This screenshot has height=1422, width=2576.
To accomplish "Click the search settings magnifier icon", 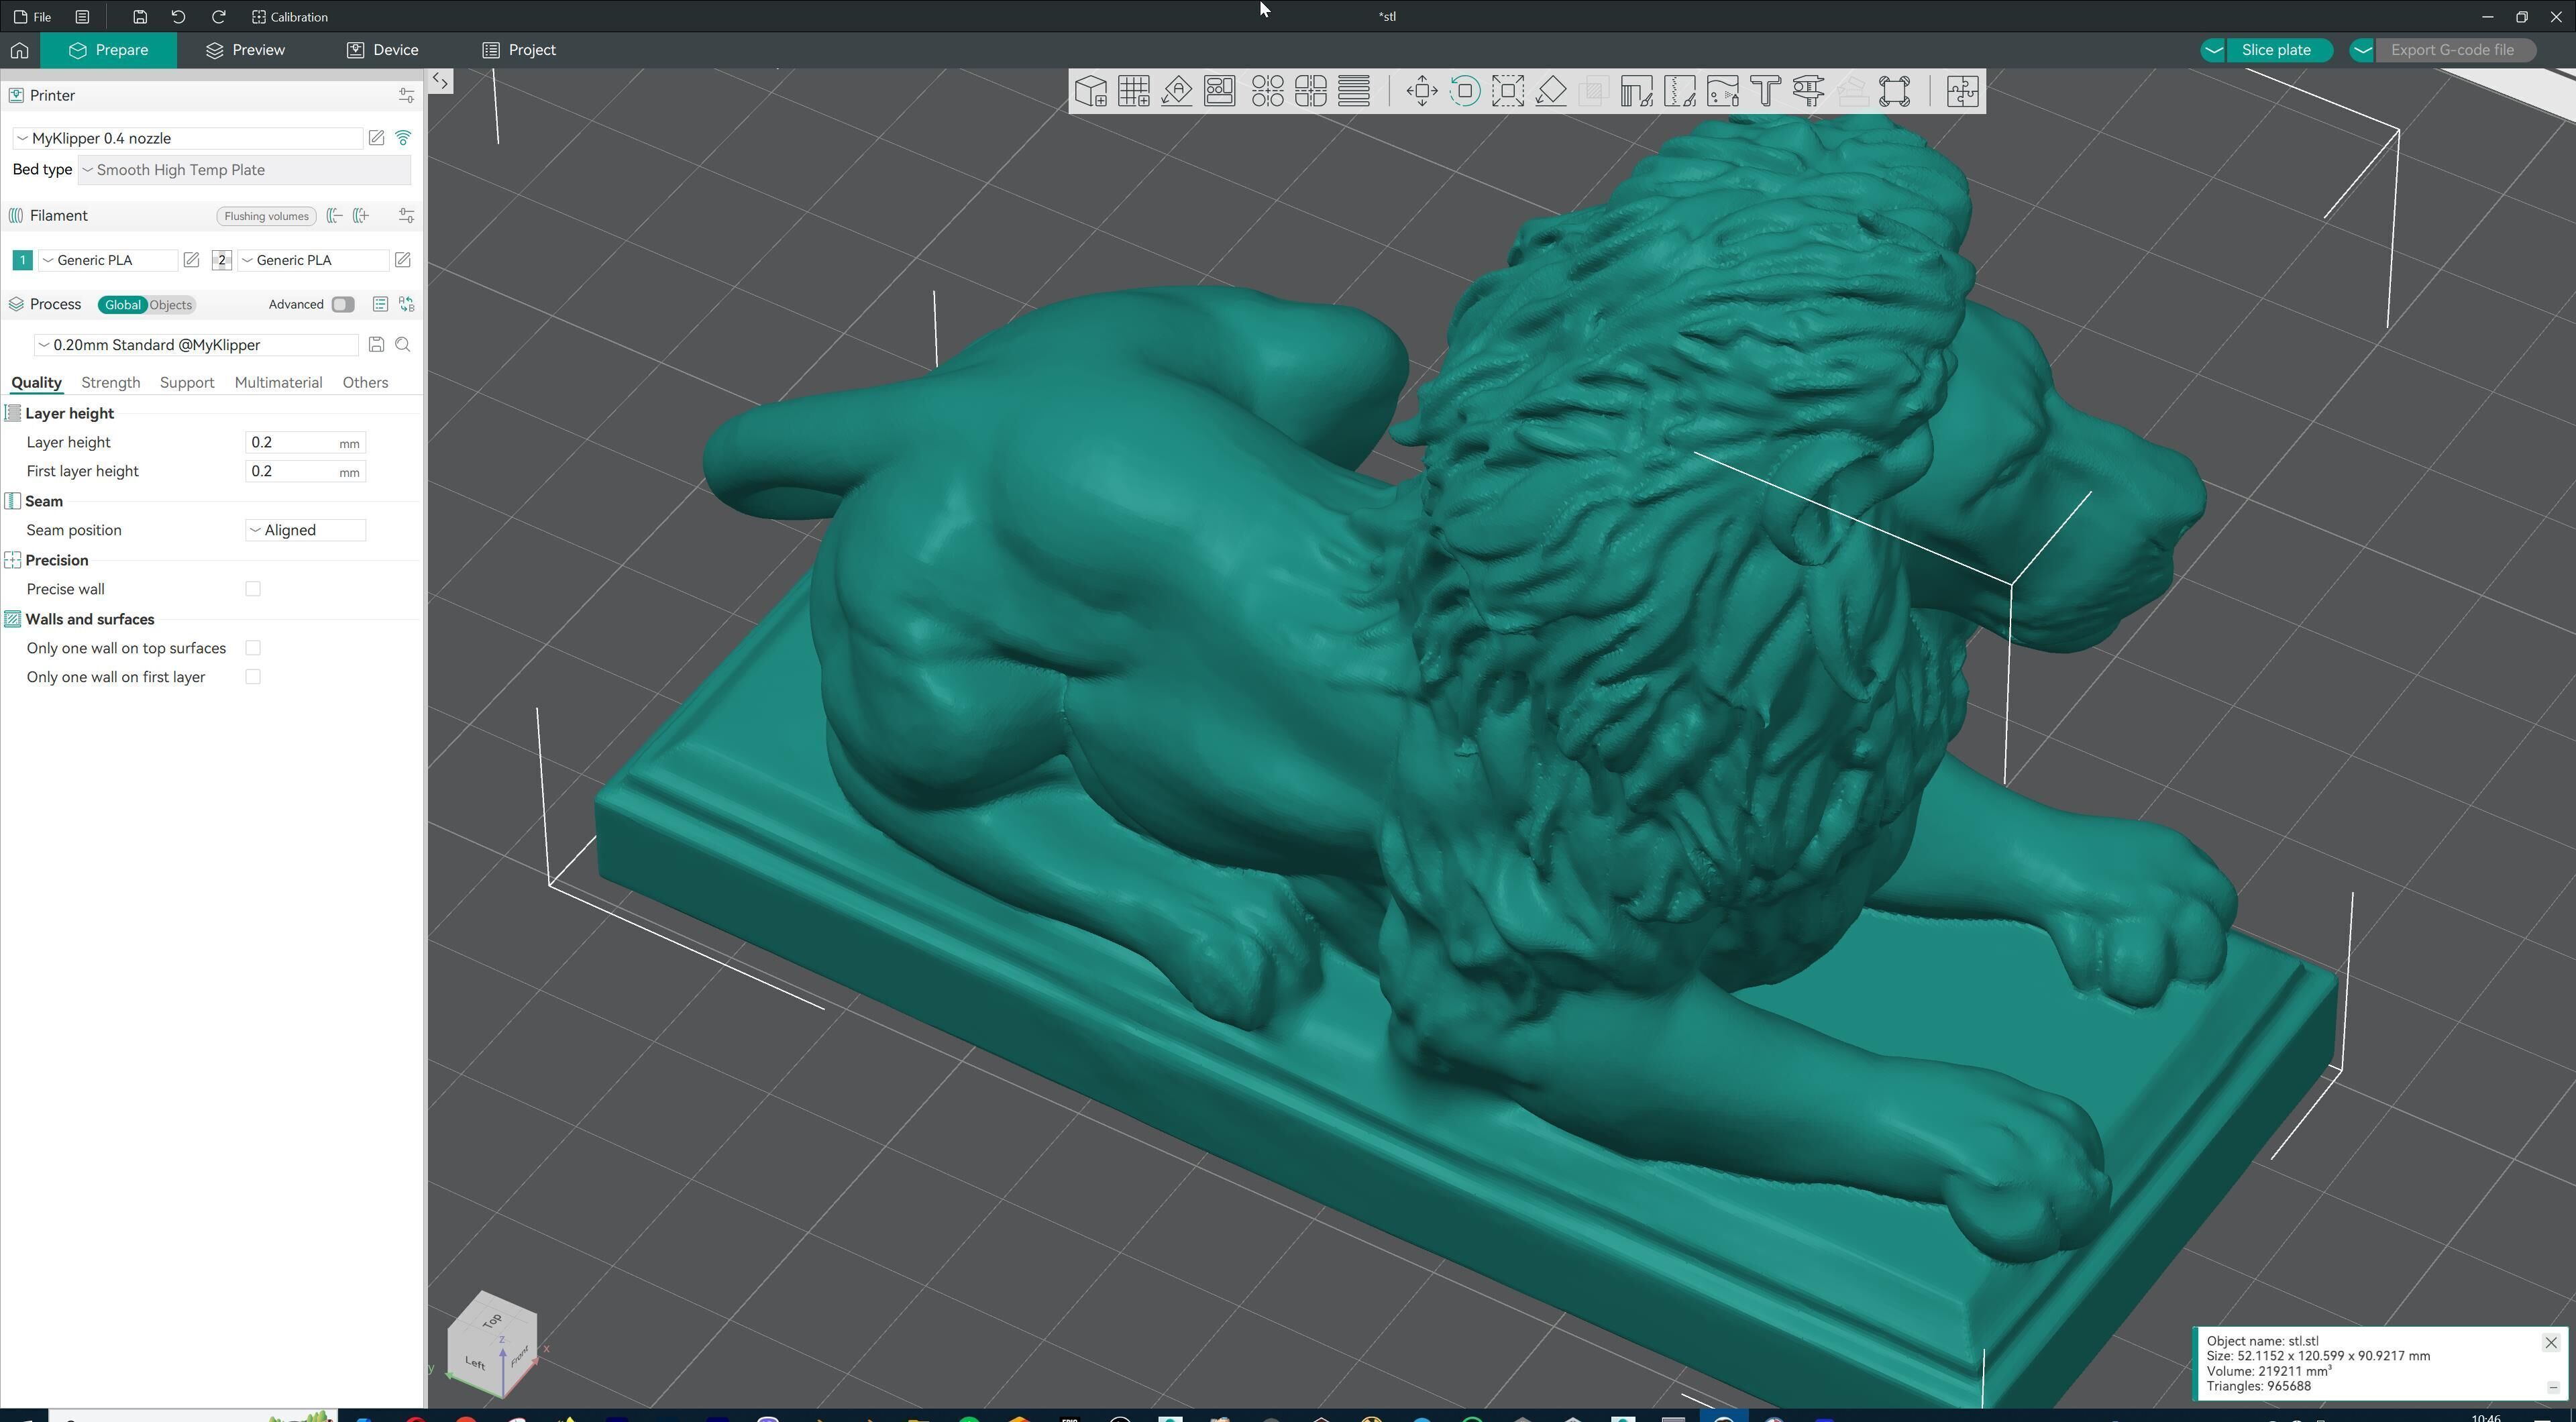I will click(x=403, y=345).
